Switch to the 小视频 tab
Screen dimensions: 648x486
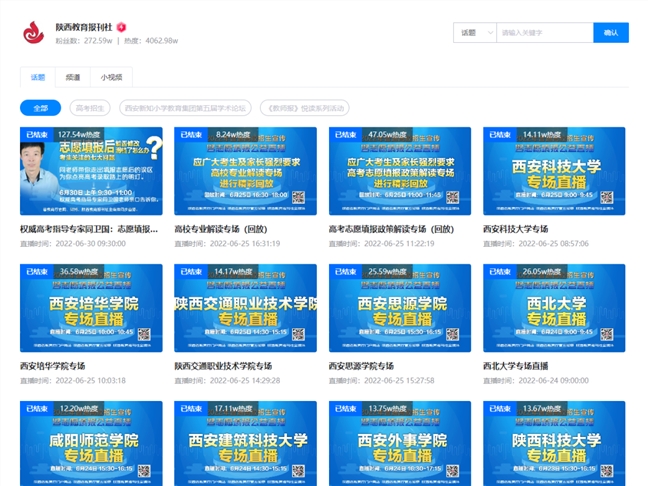click(x=111, y=77)
